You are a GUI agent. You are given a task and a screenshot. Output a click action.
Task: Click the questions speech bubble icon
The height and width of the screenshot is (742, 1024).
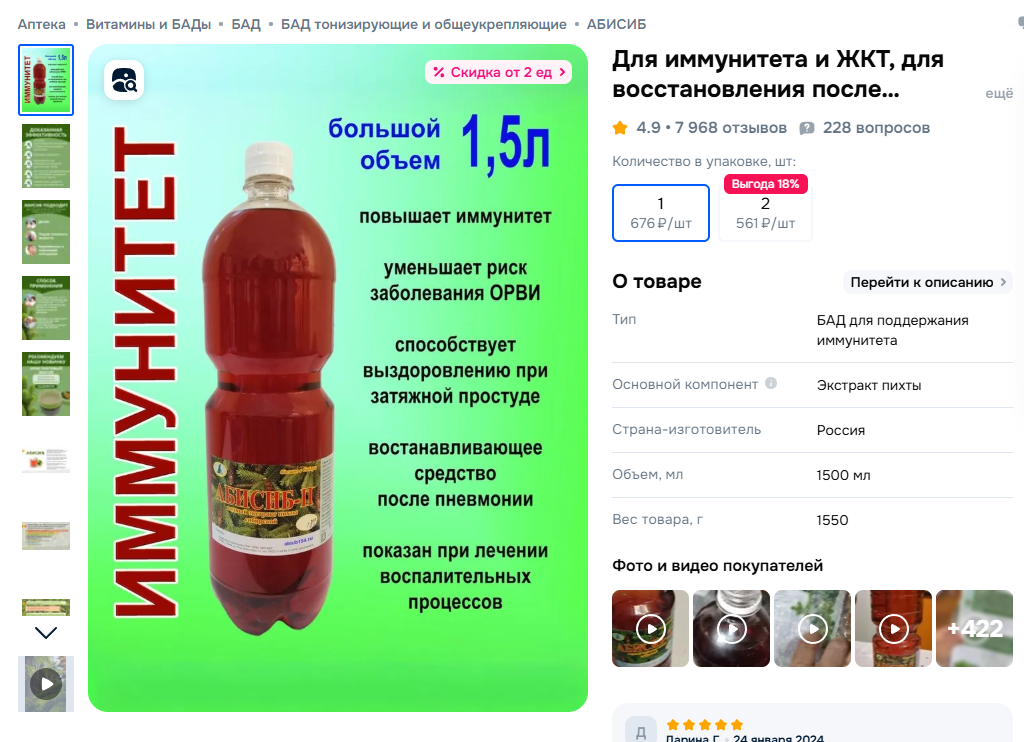click(x=807, y=128)
